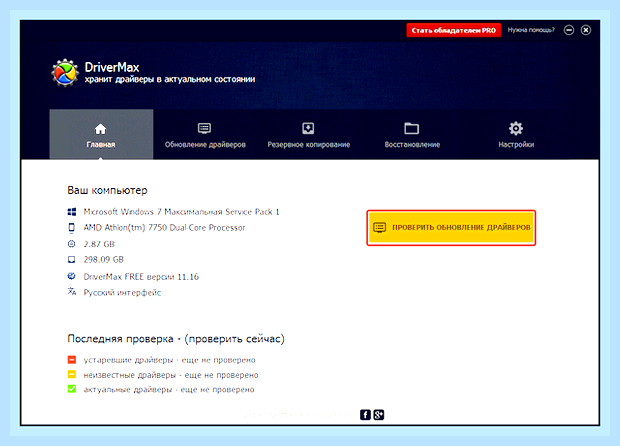Viewport: 620px width, 446px height.
Task: Select the AMD Athlon 7750 Dual-Core Processor text
Action: 164,228
